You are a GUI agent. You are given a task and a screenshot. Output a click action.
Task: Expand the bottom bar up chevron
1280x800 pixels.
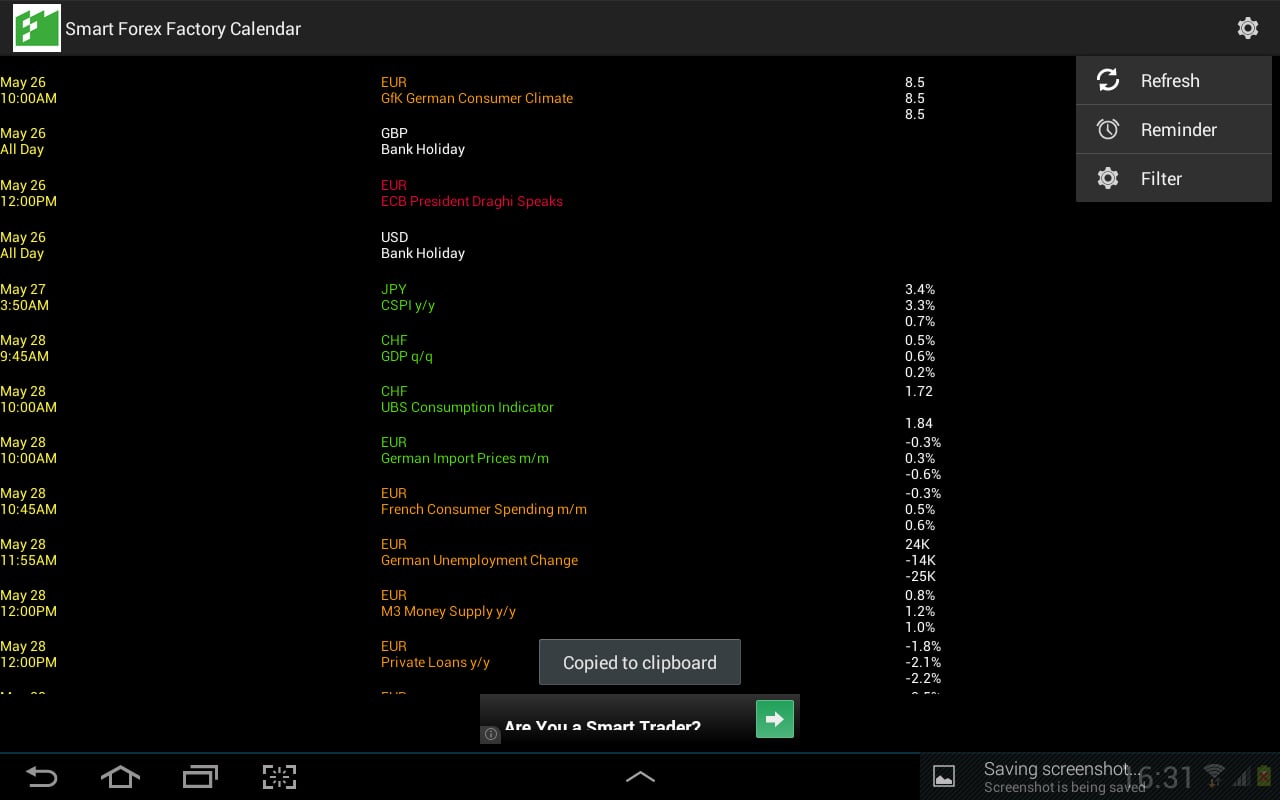click(640, 776)
